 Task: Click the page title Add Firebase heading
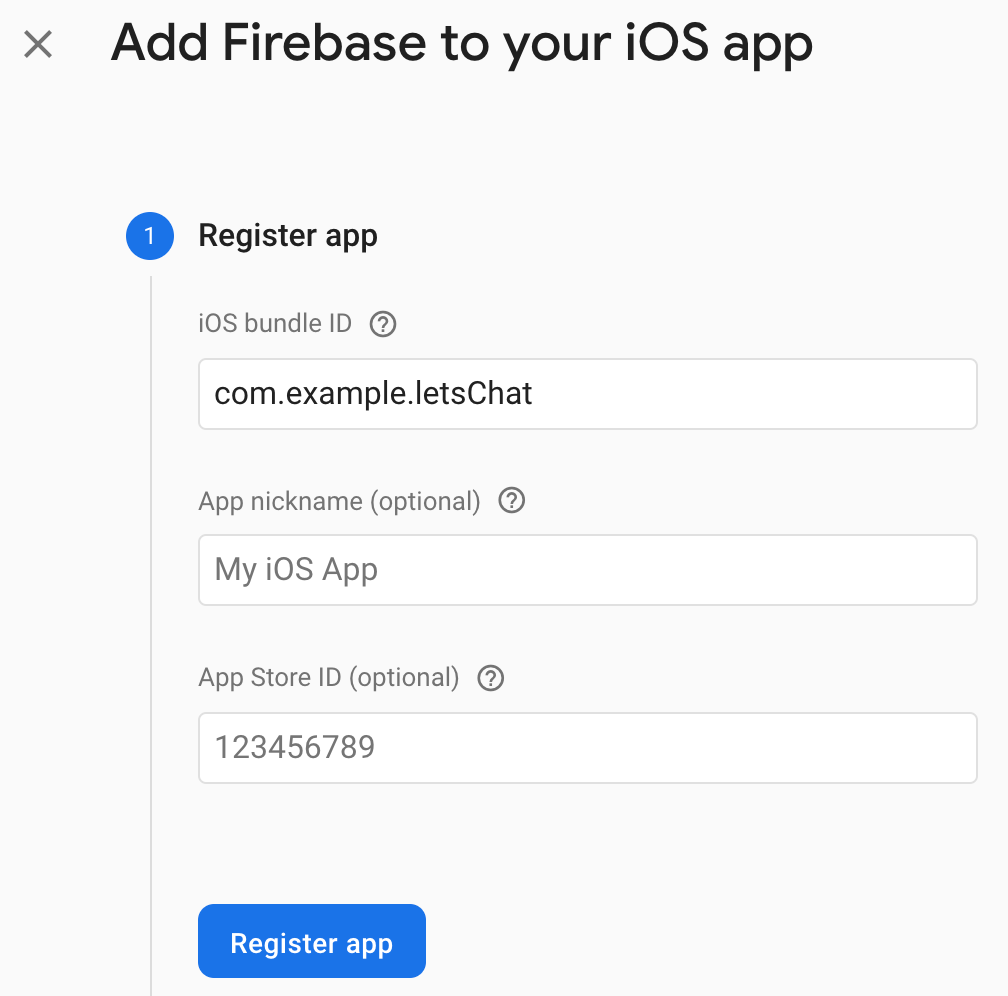tap(462, 45)
